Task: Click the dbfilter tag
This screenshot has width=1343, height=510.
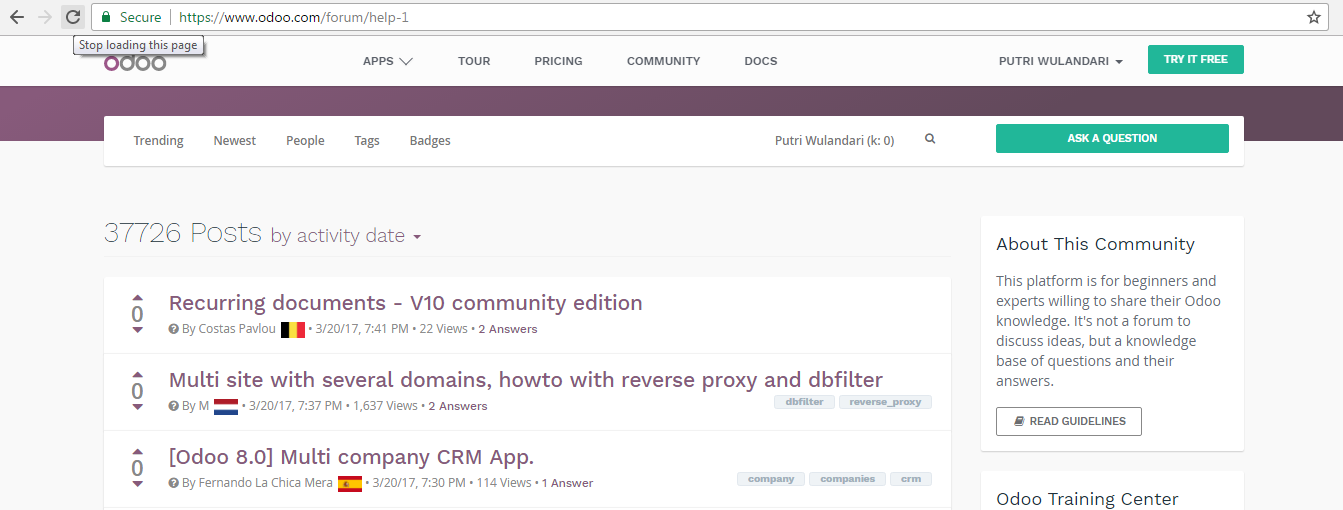Action: (804, 402)
